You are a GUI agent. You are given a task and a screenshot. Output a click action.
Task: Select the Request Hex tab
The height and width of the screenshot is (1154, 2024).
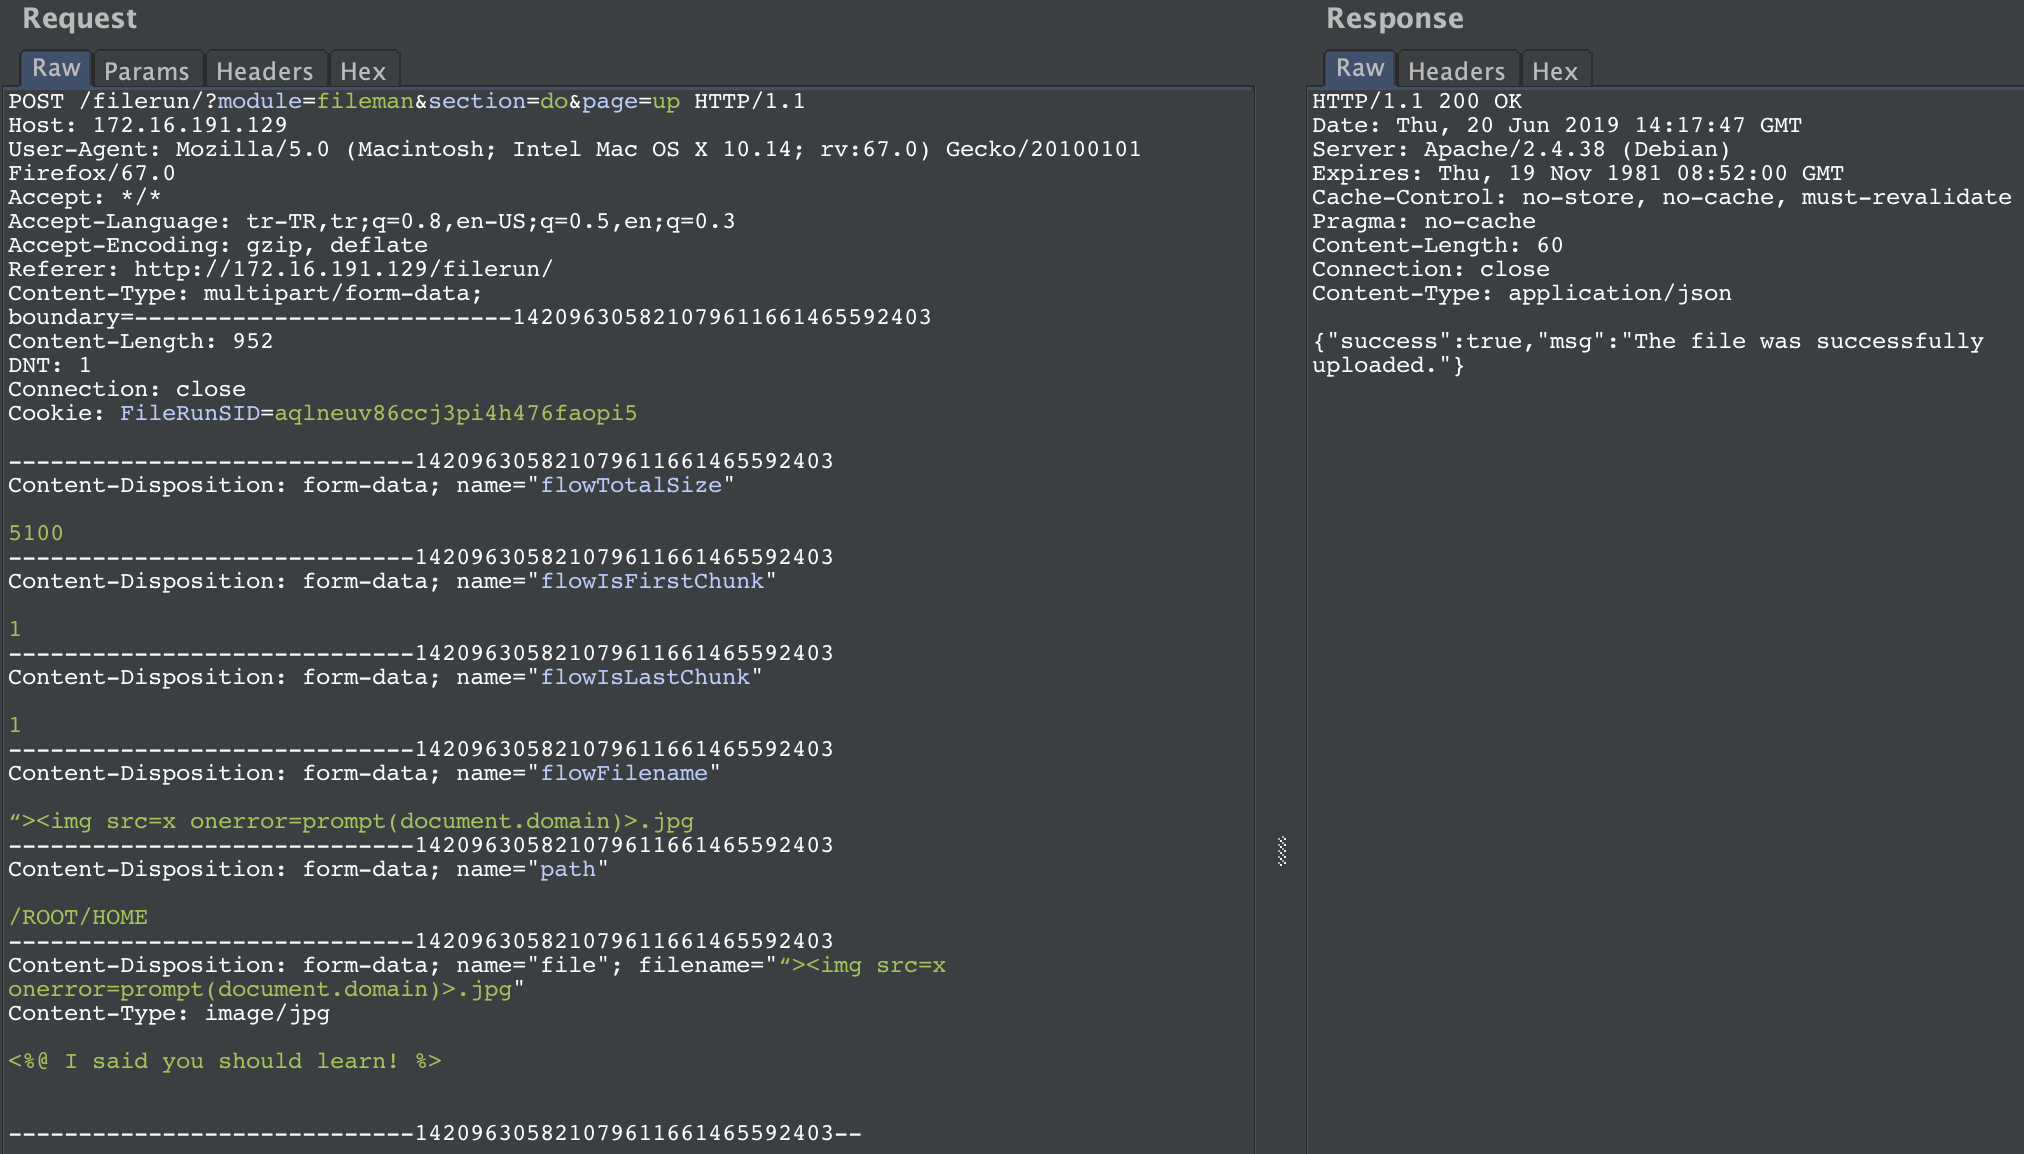[x=362, y=71]
